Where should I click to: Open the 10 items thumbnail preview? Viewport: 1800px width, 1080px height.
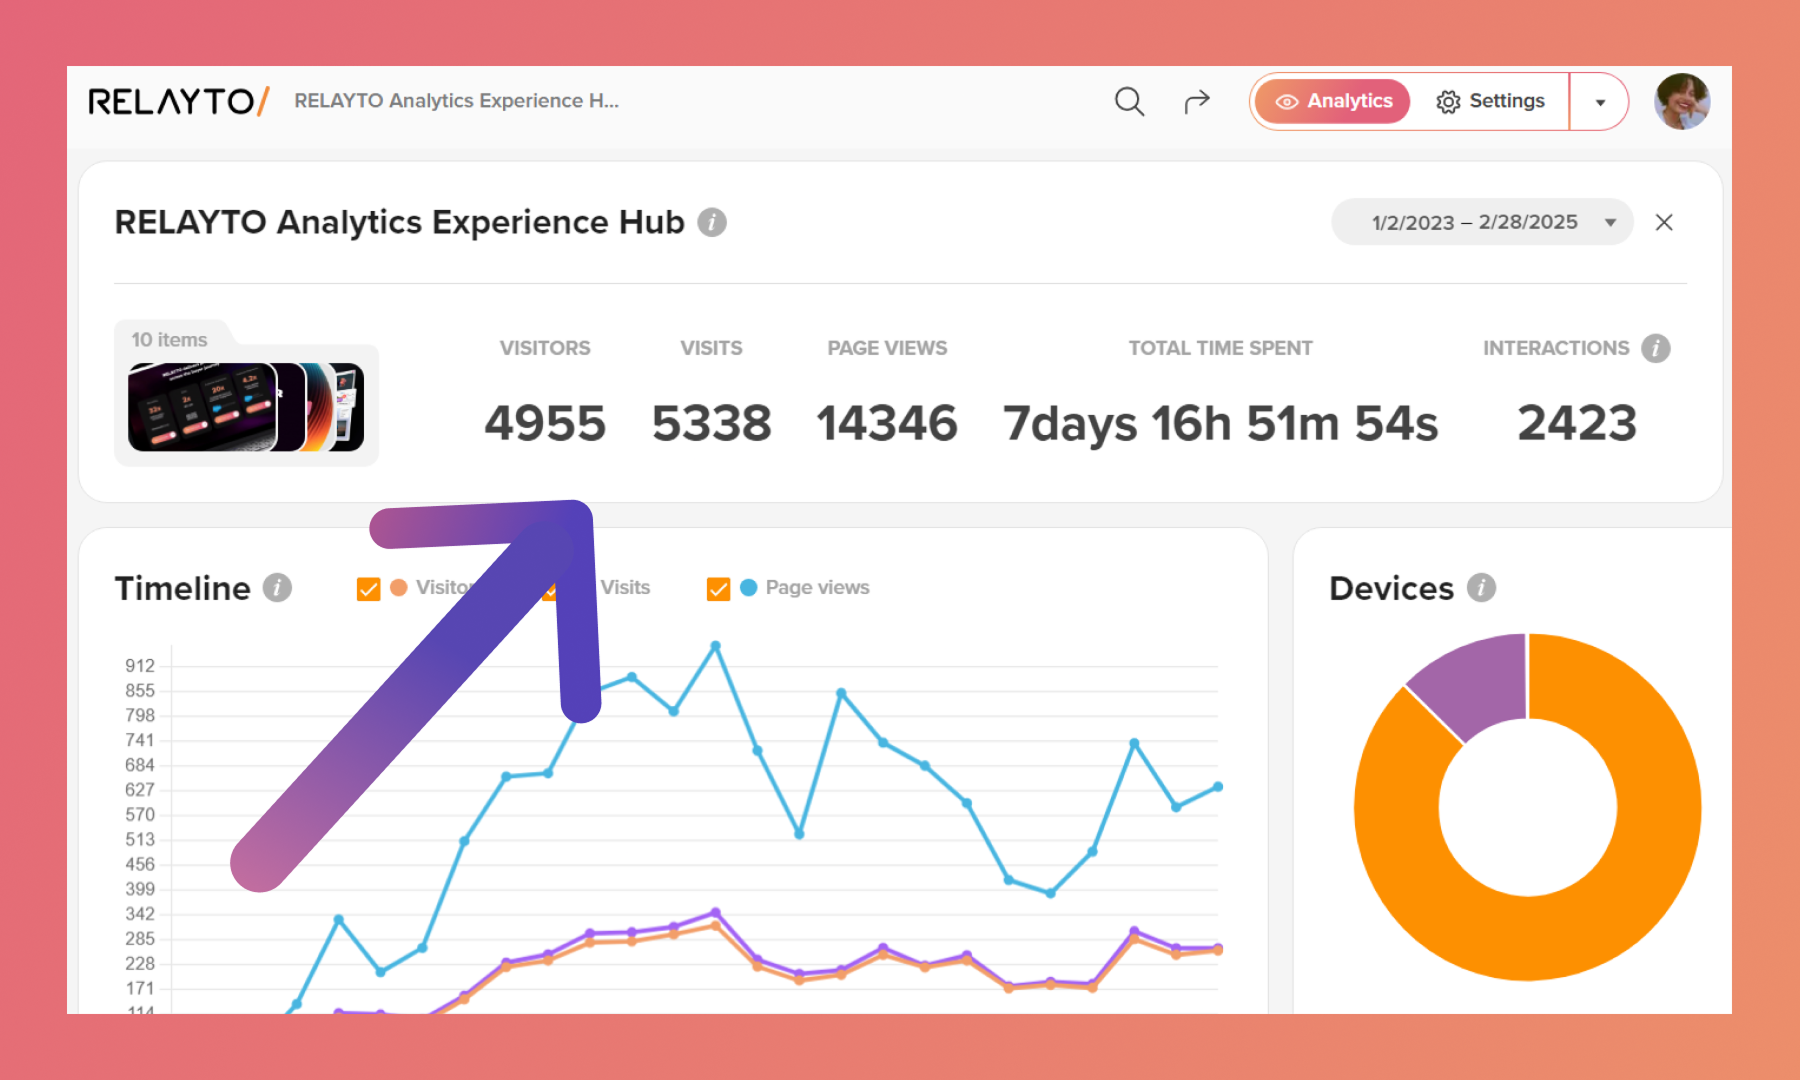point(246,407)
